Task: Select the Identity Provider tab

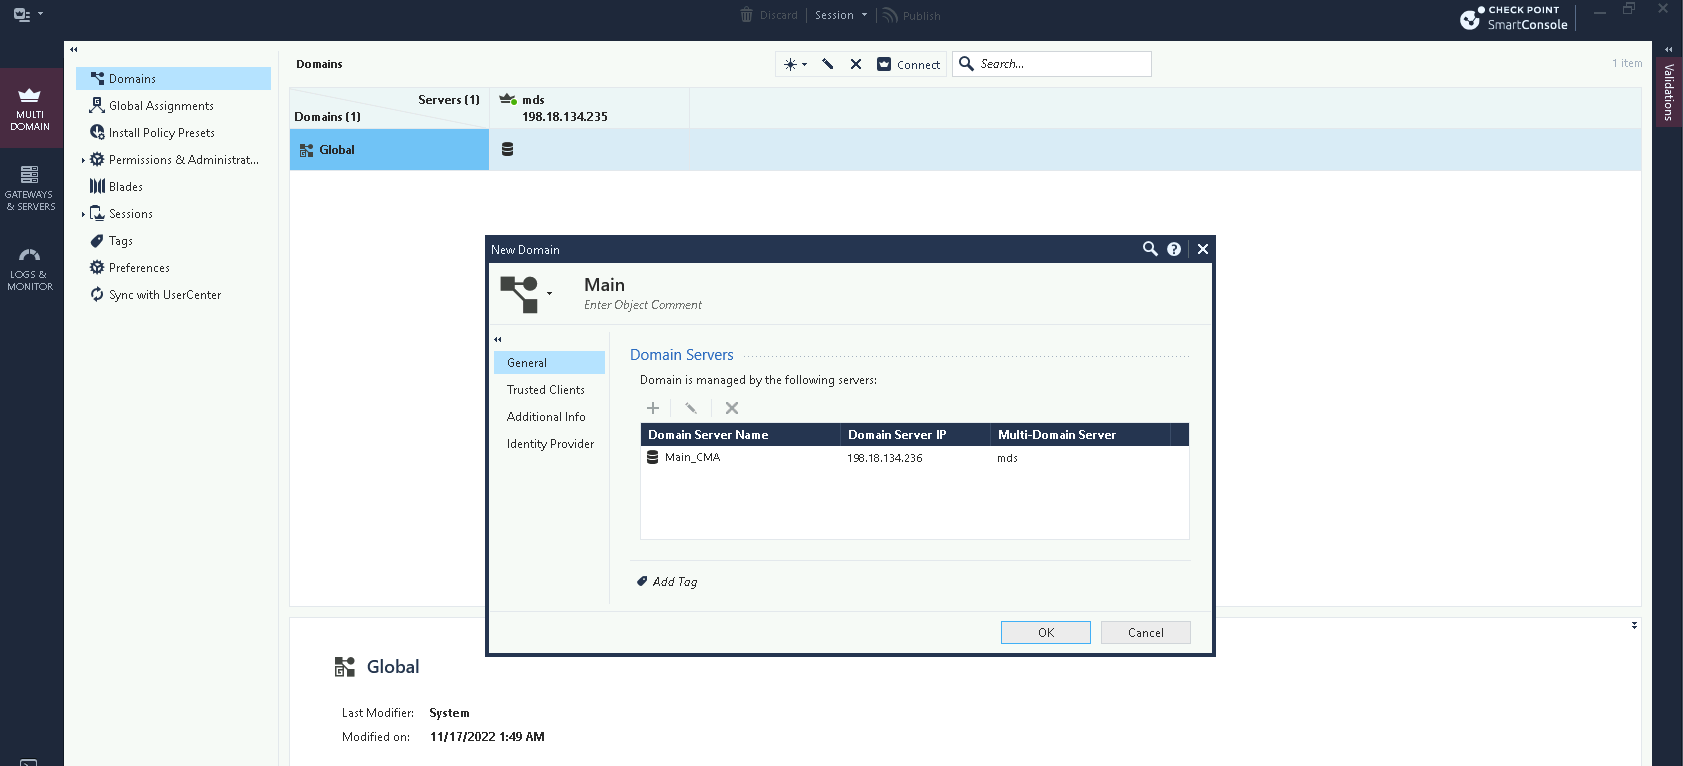Action: pyautogui.click(x=550, y=444)
